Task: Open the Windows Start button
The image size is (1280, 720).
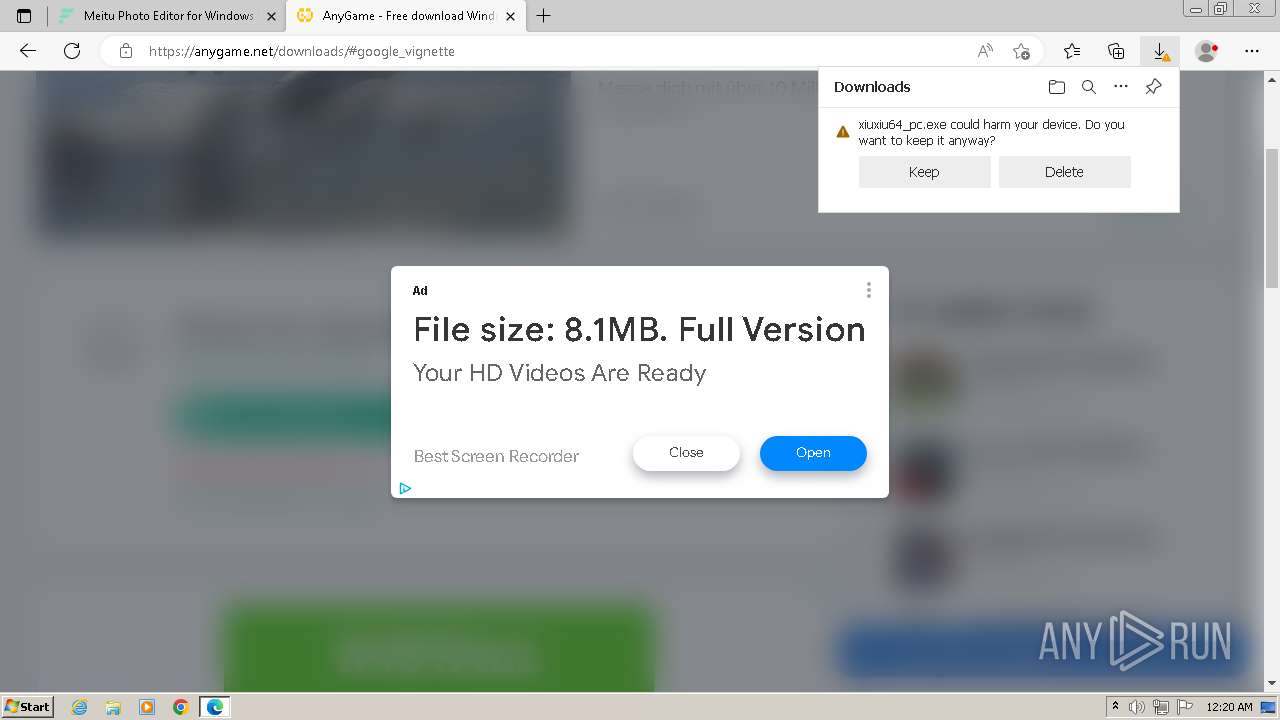Action: (x=27, y=706)
